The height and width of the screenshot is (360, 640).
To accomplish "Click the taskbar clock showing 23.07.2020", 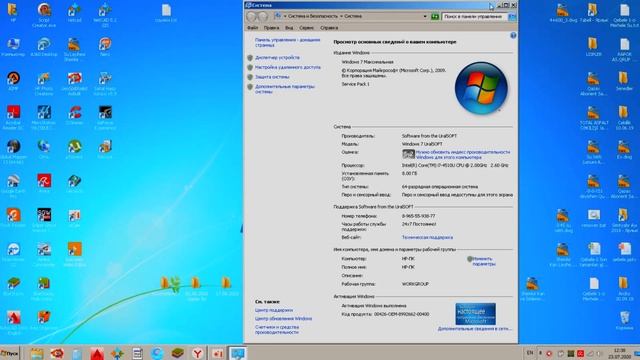I will (x=619, y=353).
